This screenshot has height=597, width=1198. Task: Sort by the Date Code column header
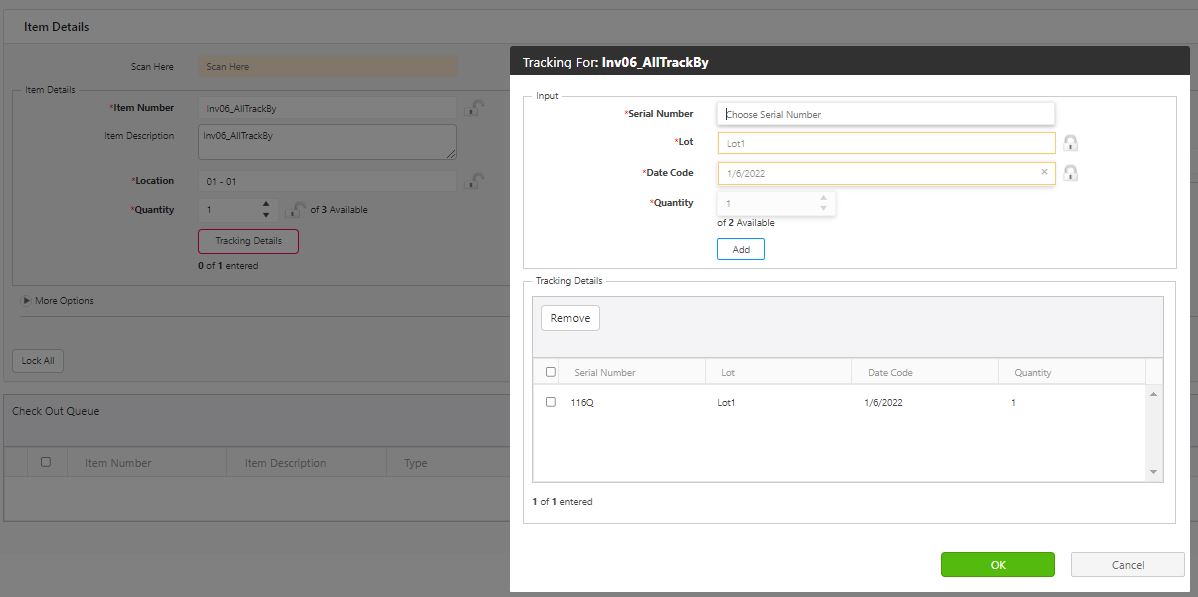(x=889, y=372)
